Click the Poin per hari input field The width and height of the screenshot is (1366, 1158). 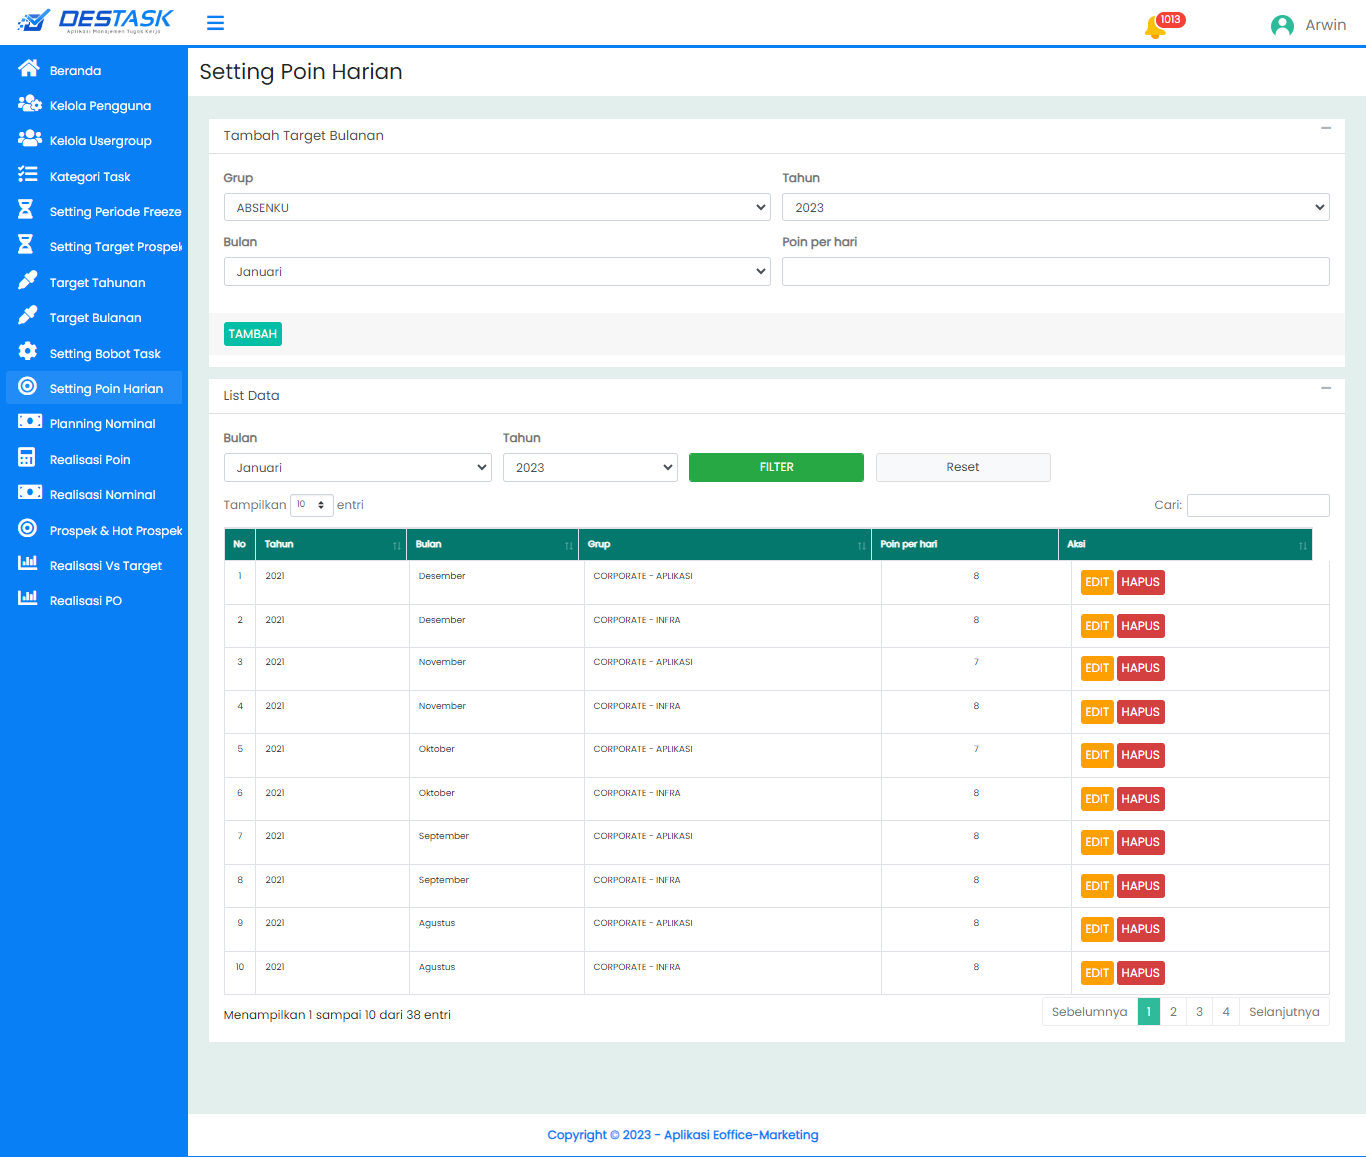coord(1055,271)
